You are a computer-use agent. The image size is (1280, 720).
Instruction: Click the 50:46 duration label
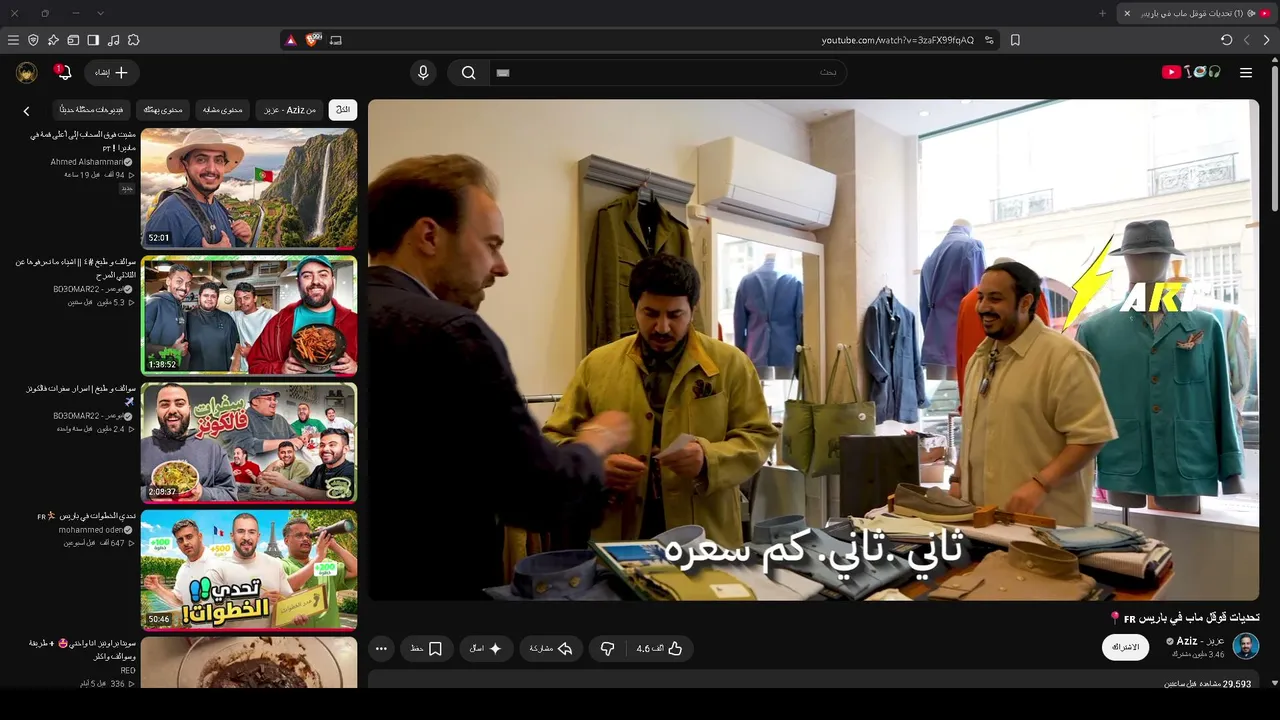click(x=159, y=619)
